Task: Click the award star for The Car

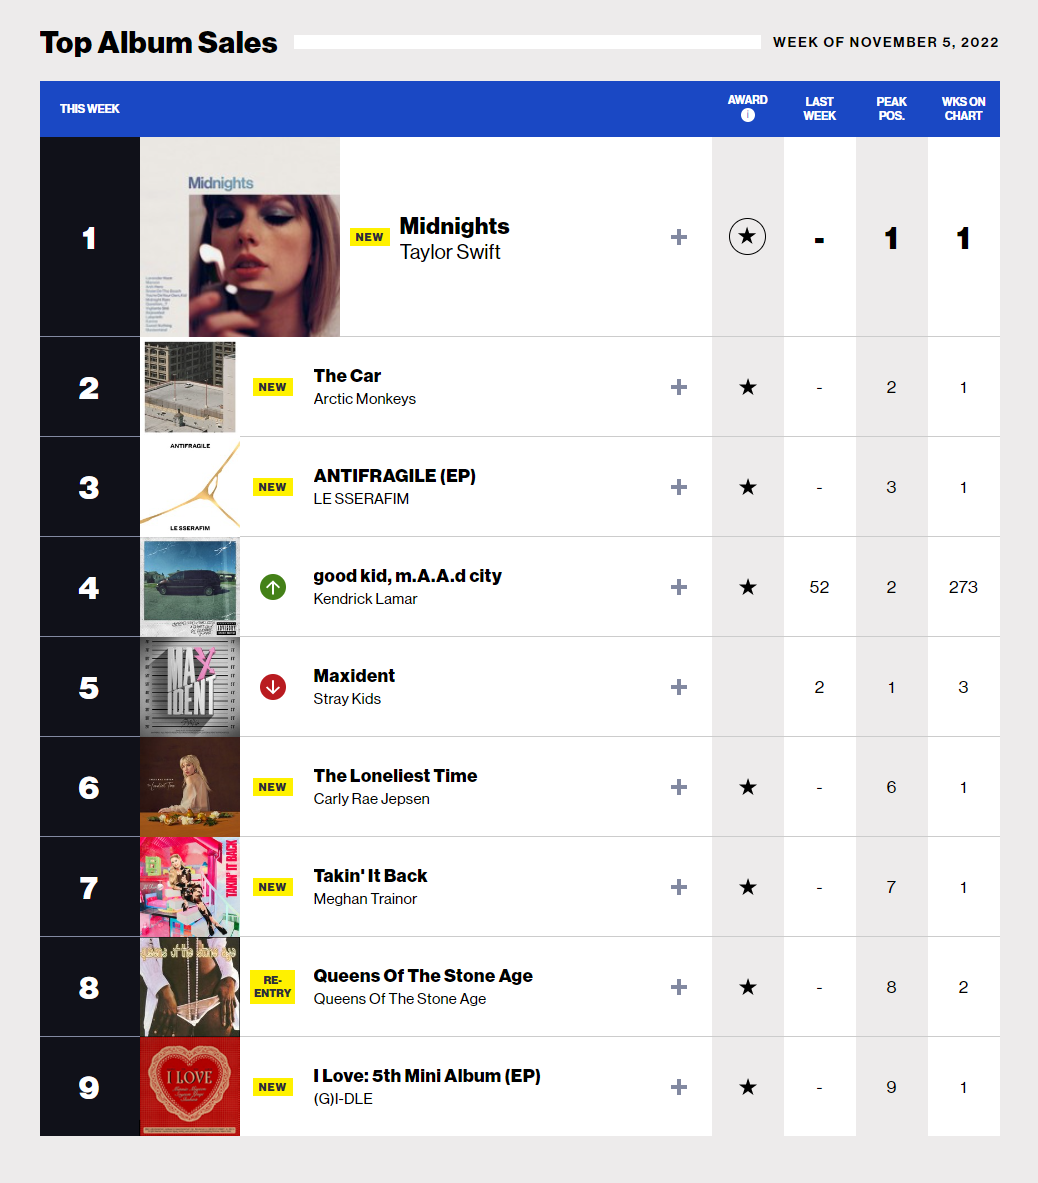Action: (748, 387)
